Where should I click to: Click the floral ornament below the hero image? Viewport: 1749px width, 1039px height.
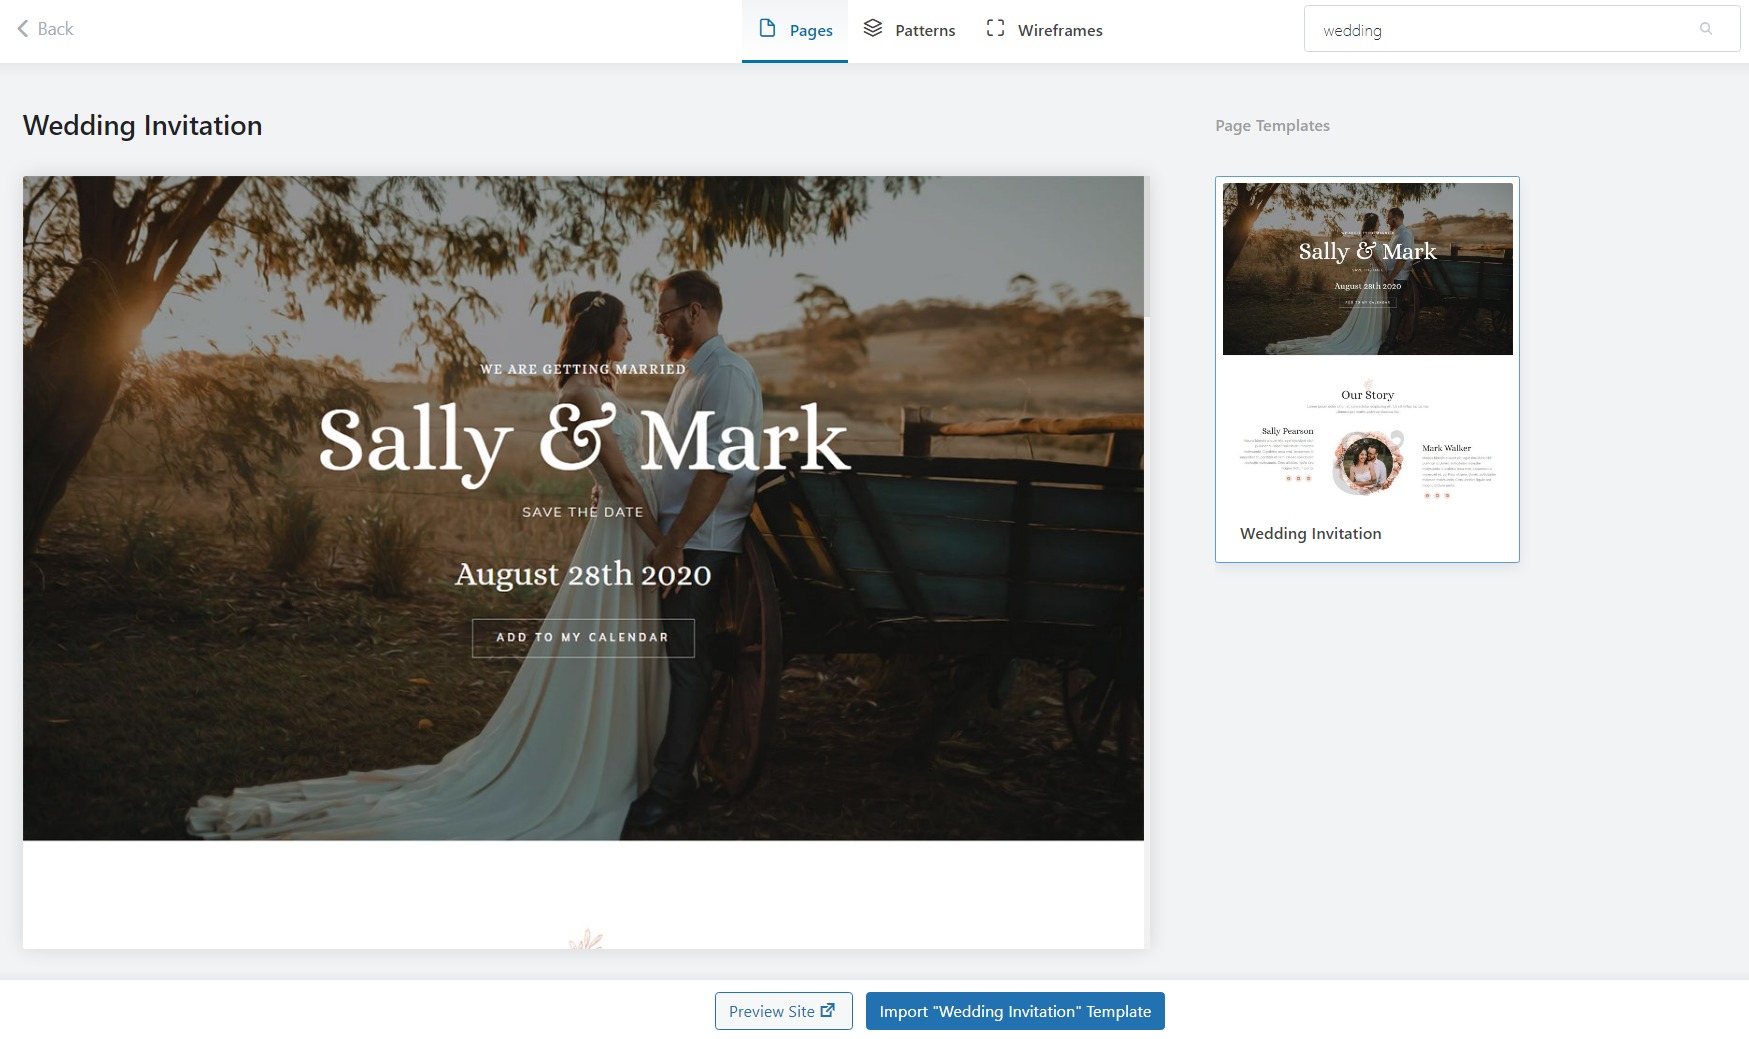pyautogui.click(x=585, y=940)
